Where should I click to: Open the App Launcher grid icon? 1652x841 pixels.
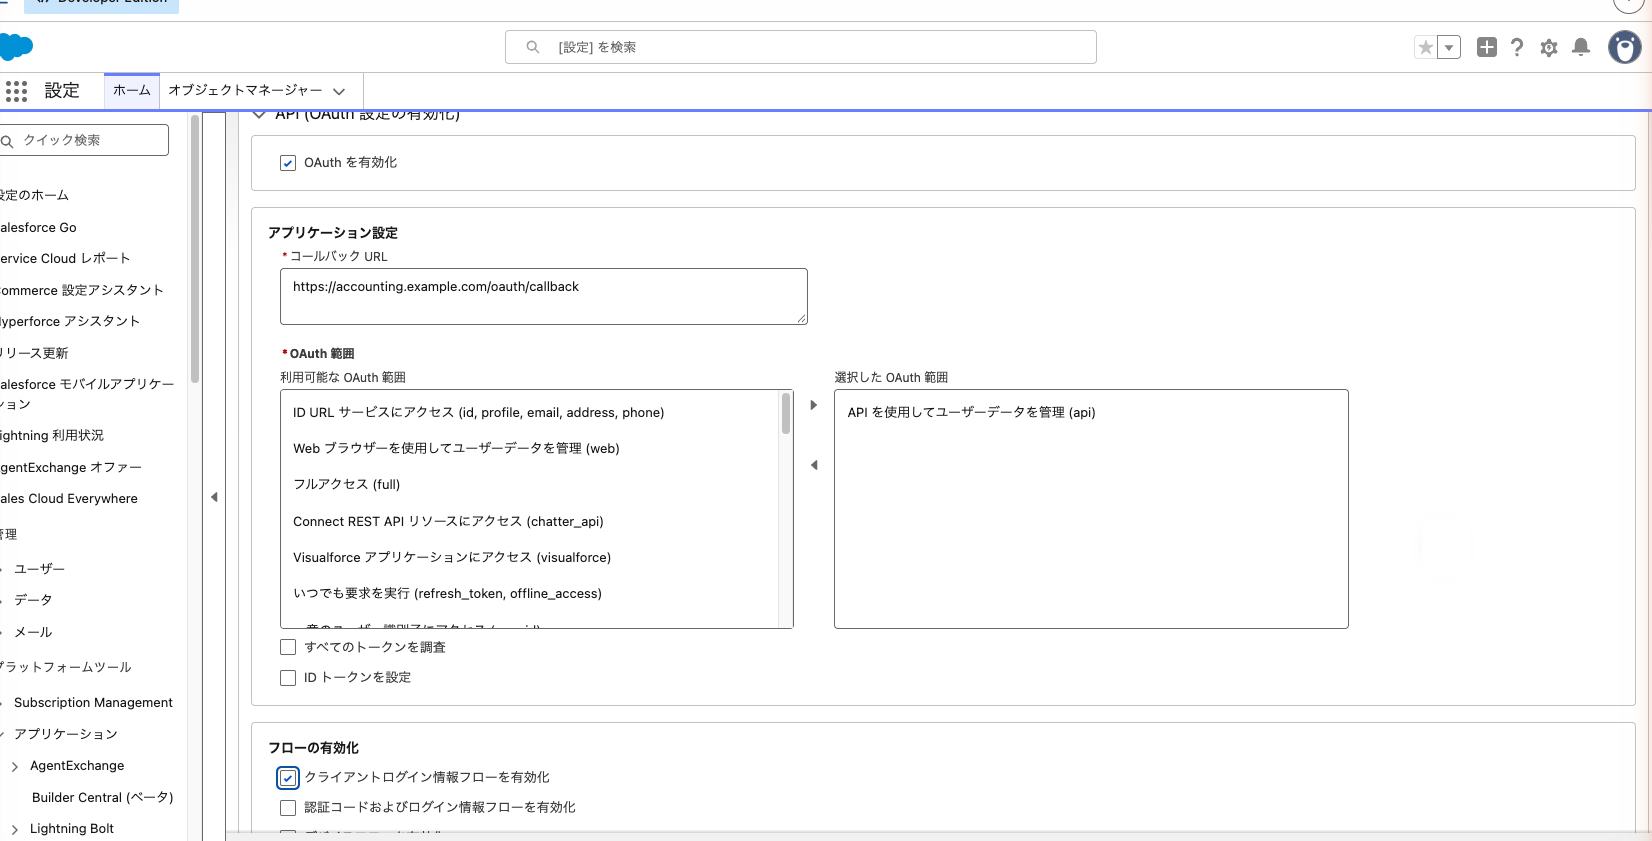[x=16, y=91]
